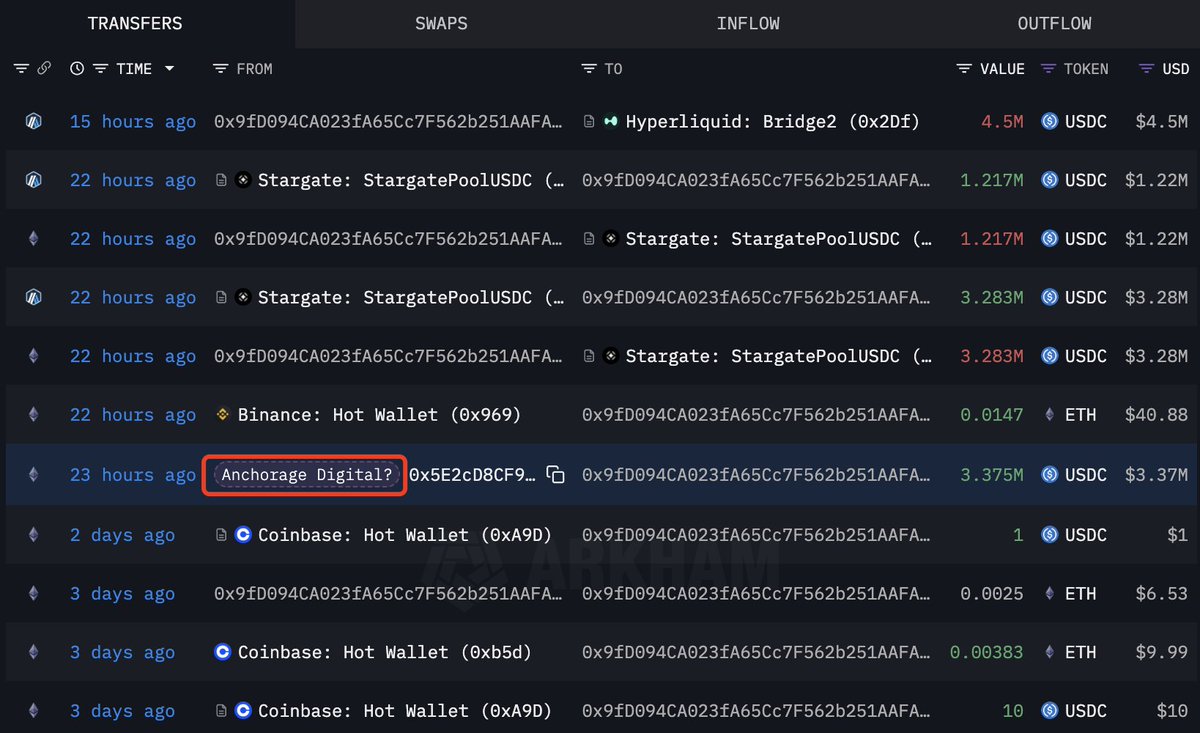Screen dimensions: 1200x733
Task: Click Coinbase logo in the $10 row
Action: 243,711
